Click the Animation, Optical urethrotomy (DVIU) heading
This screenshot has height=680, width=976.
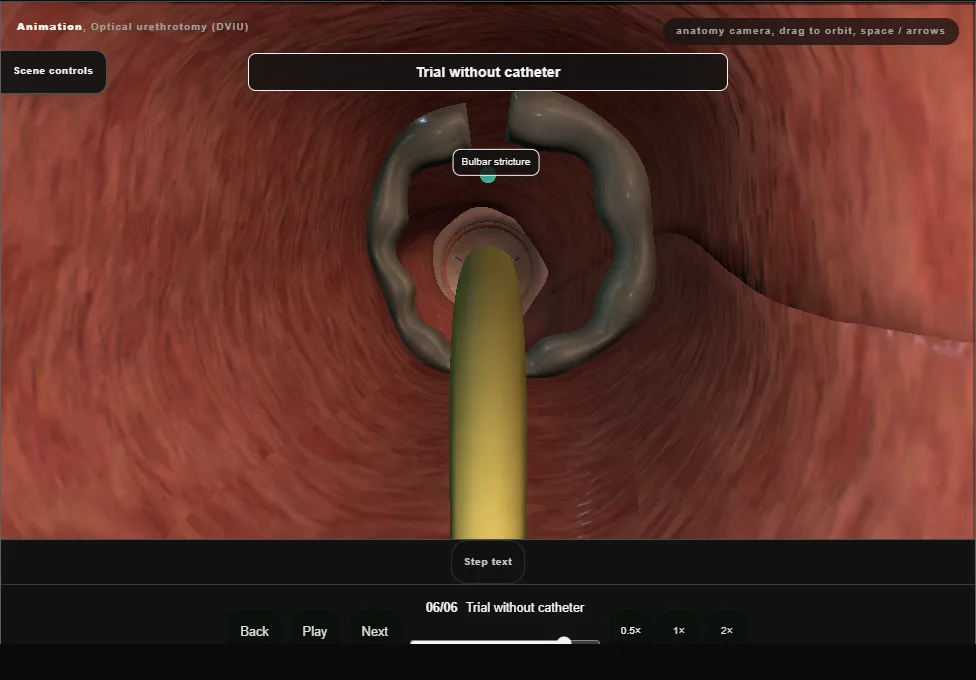click(x=133, y=27)
